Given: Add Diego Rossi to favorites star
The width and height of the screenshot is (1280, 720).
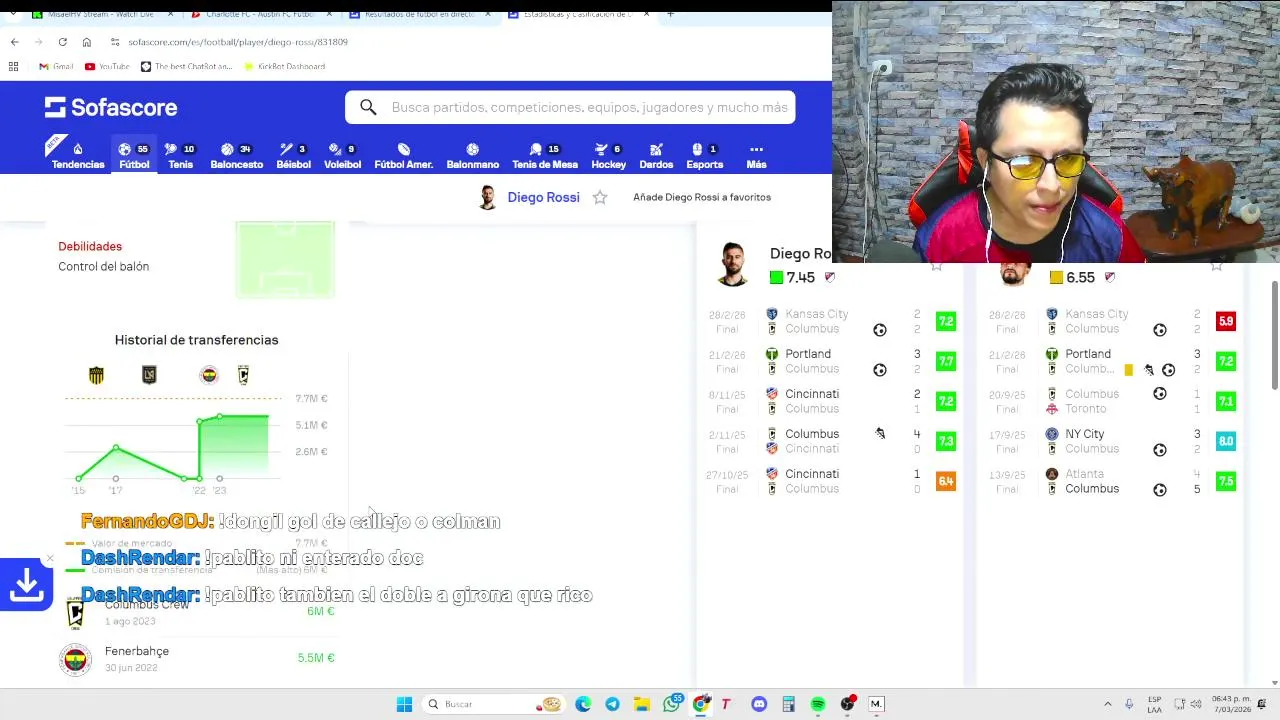Looking at the screenshot, I should [x=600, y=197].
